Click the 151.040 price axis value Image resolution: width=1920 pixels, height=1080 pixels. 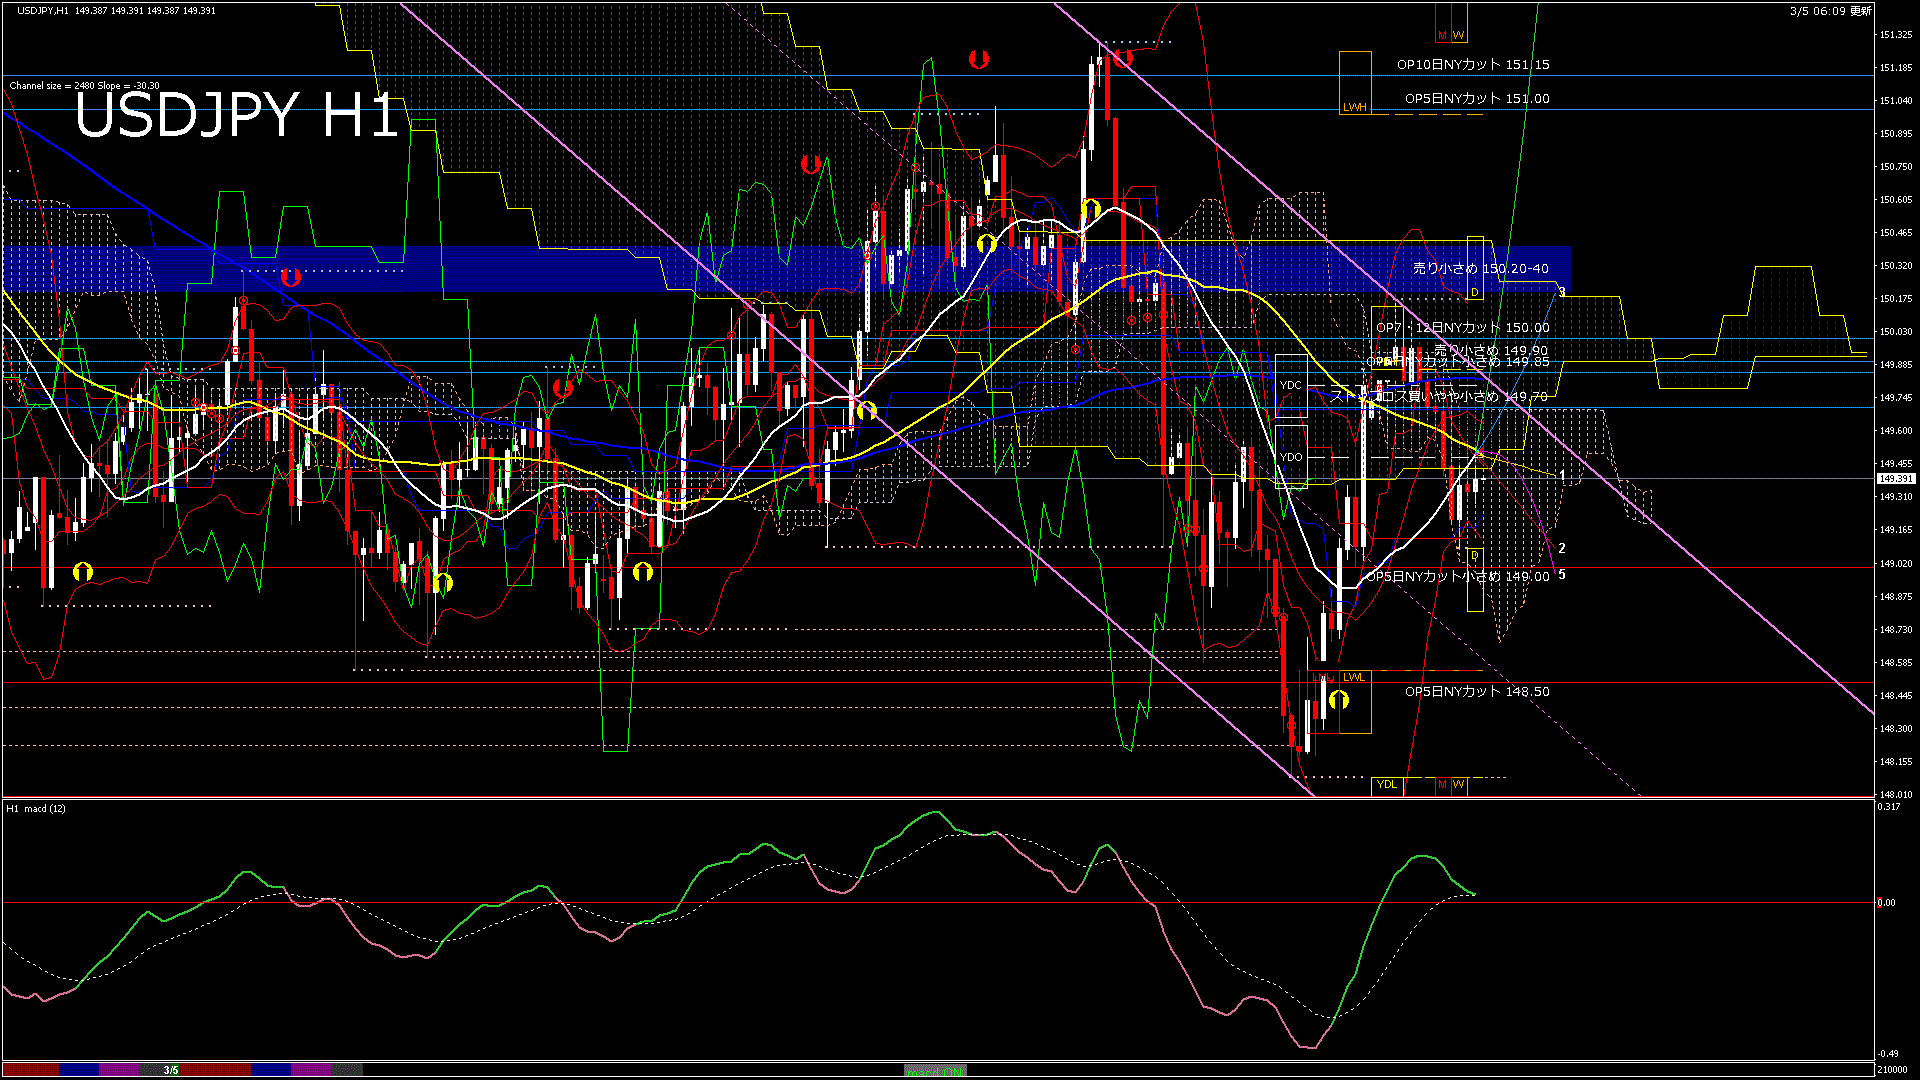(x=1896, y=101)
